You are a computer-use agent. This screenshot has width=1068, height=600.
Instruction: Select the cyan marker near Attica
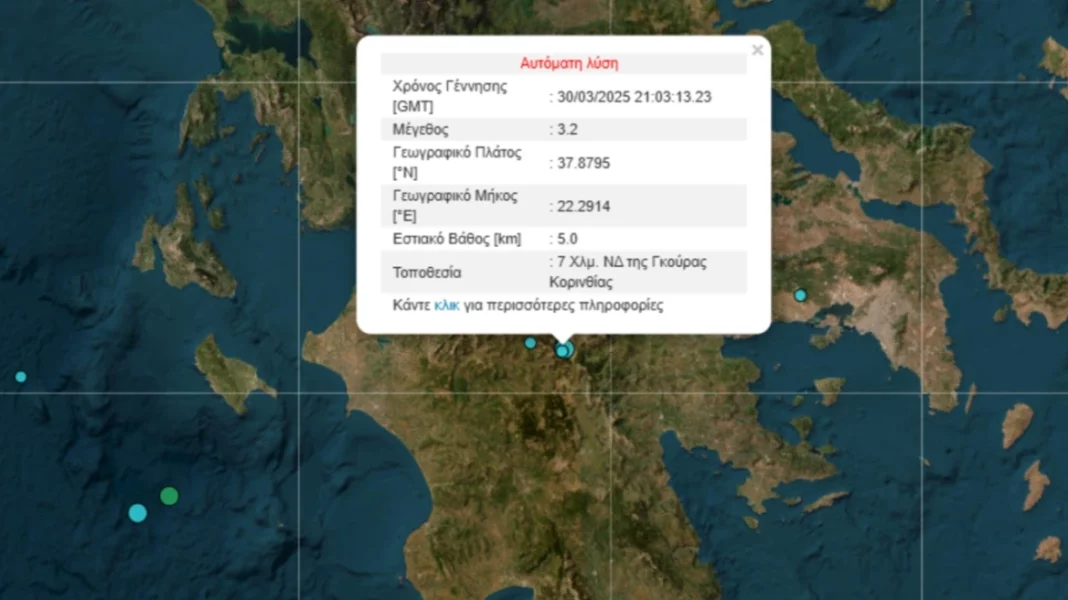tap(800, 296)
